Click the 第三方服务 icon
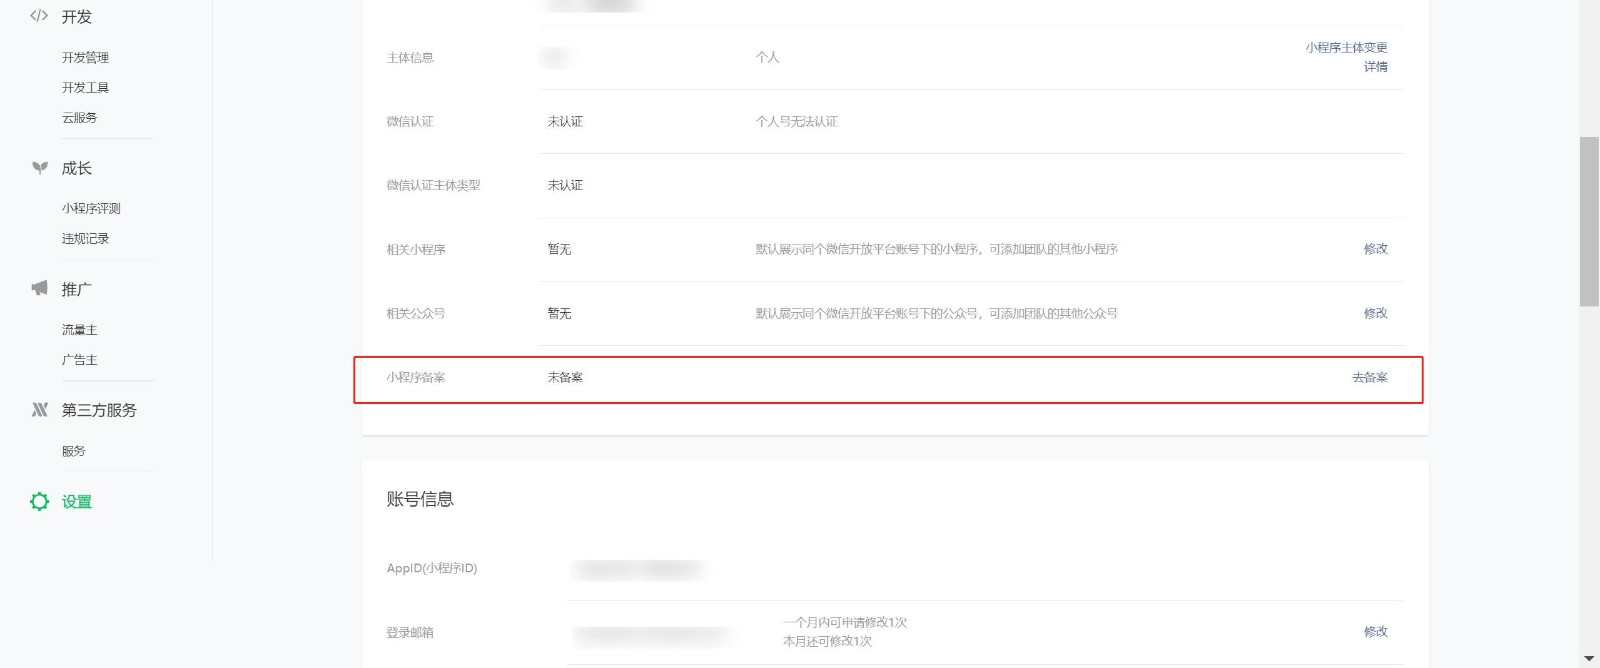The width and height of the screenshot is (1600, 668). point(39,410)
